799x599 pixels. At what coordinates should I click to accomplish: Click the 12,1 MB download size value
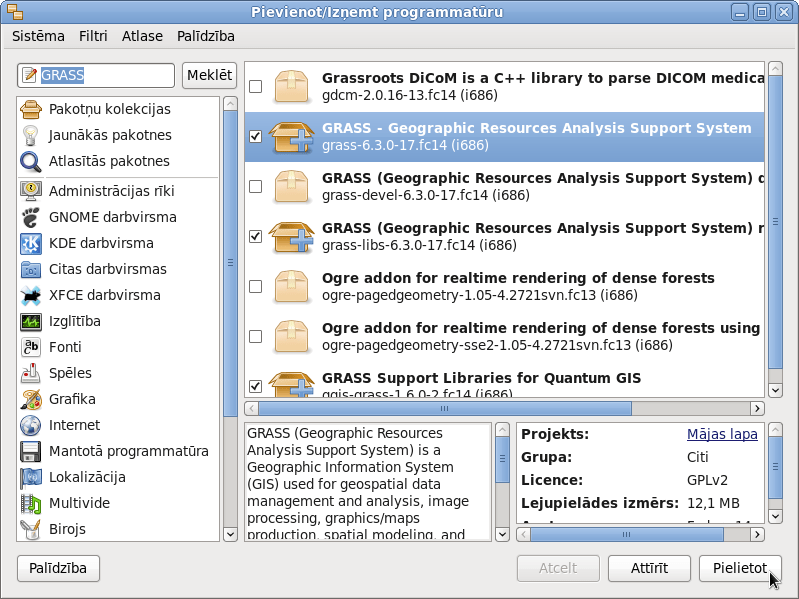[x=713, y=503]
